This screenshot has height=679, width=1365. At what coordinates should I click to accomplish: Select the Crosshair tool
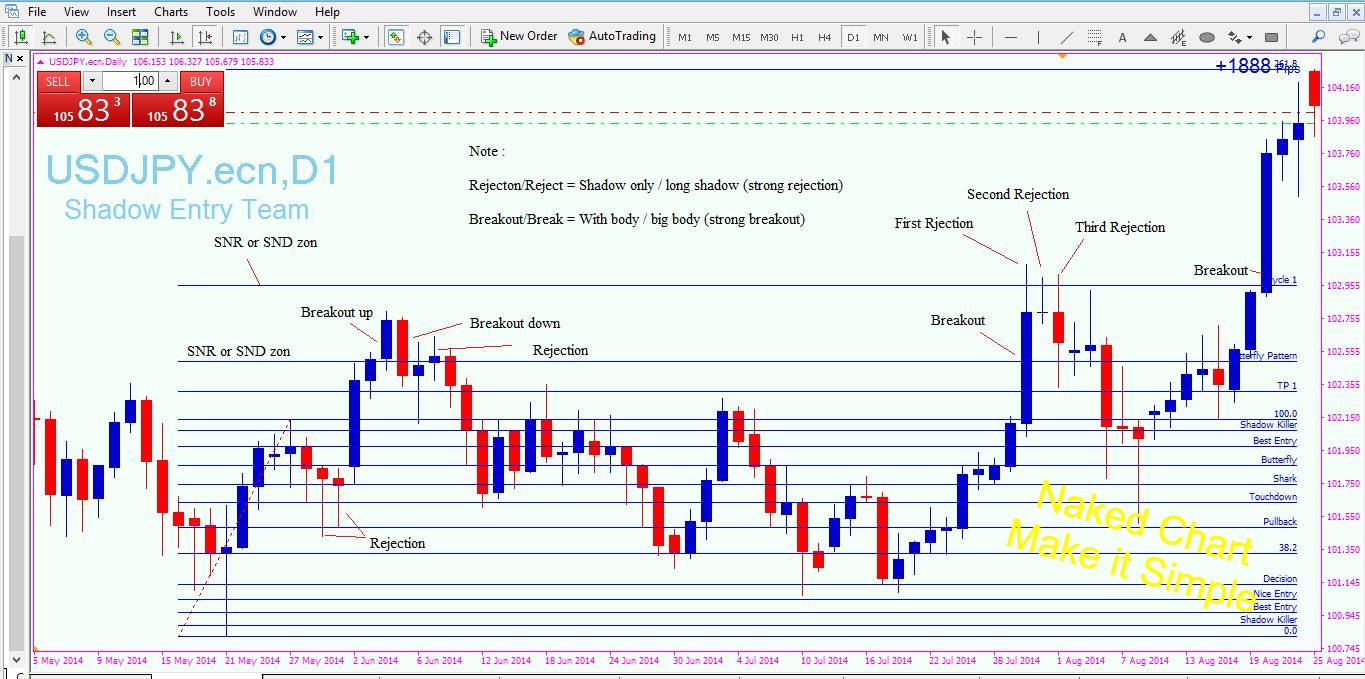pos(973,37)
